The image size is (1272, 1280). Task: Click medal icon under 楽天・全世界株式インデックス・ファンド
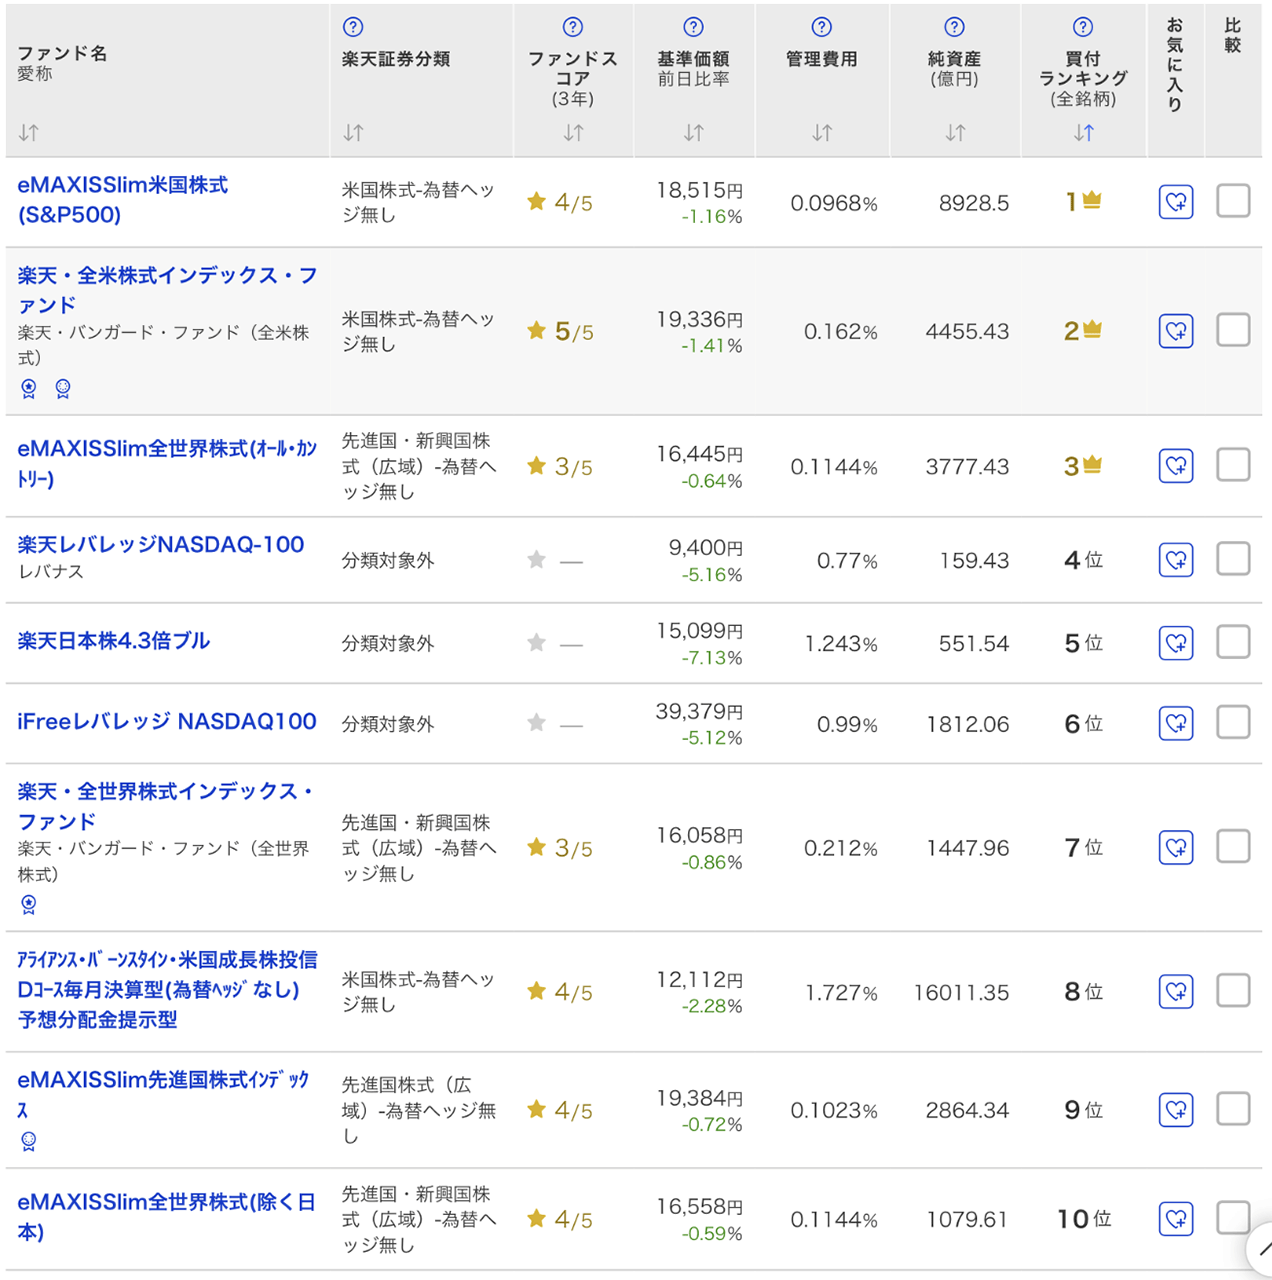pyautogui.click(x=29, y=904)
